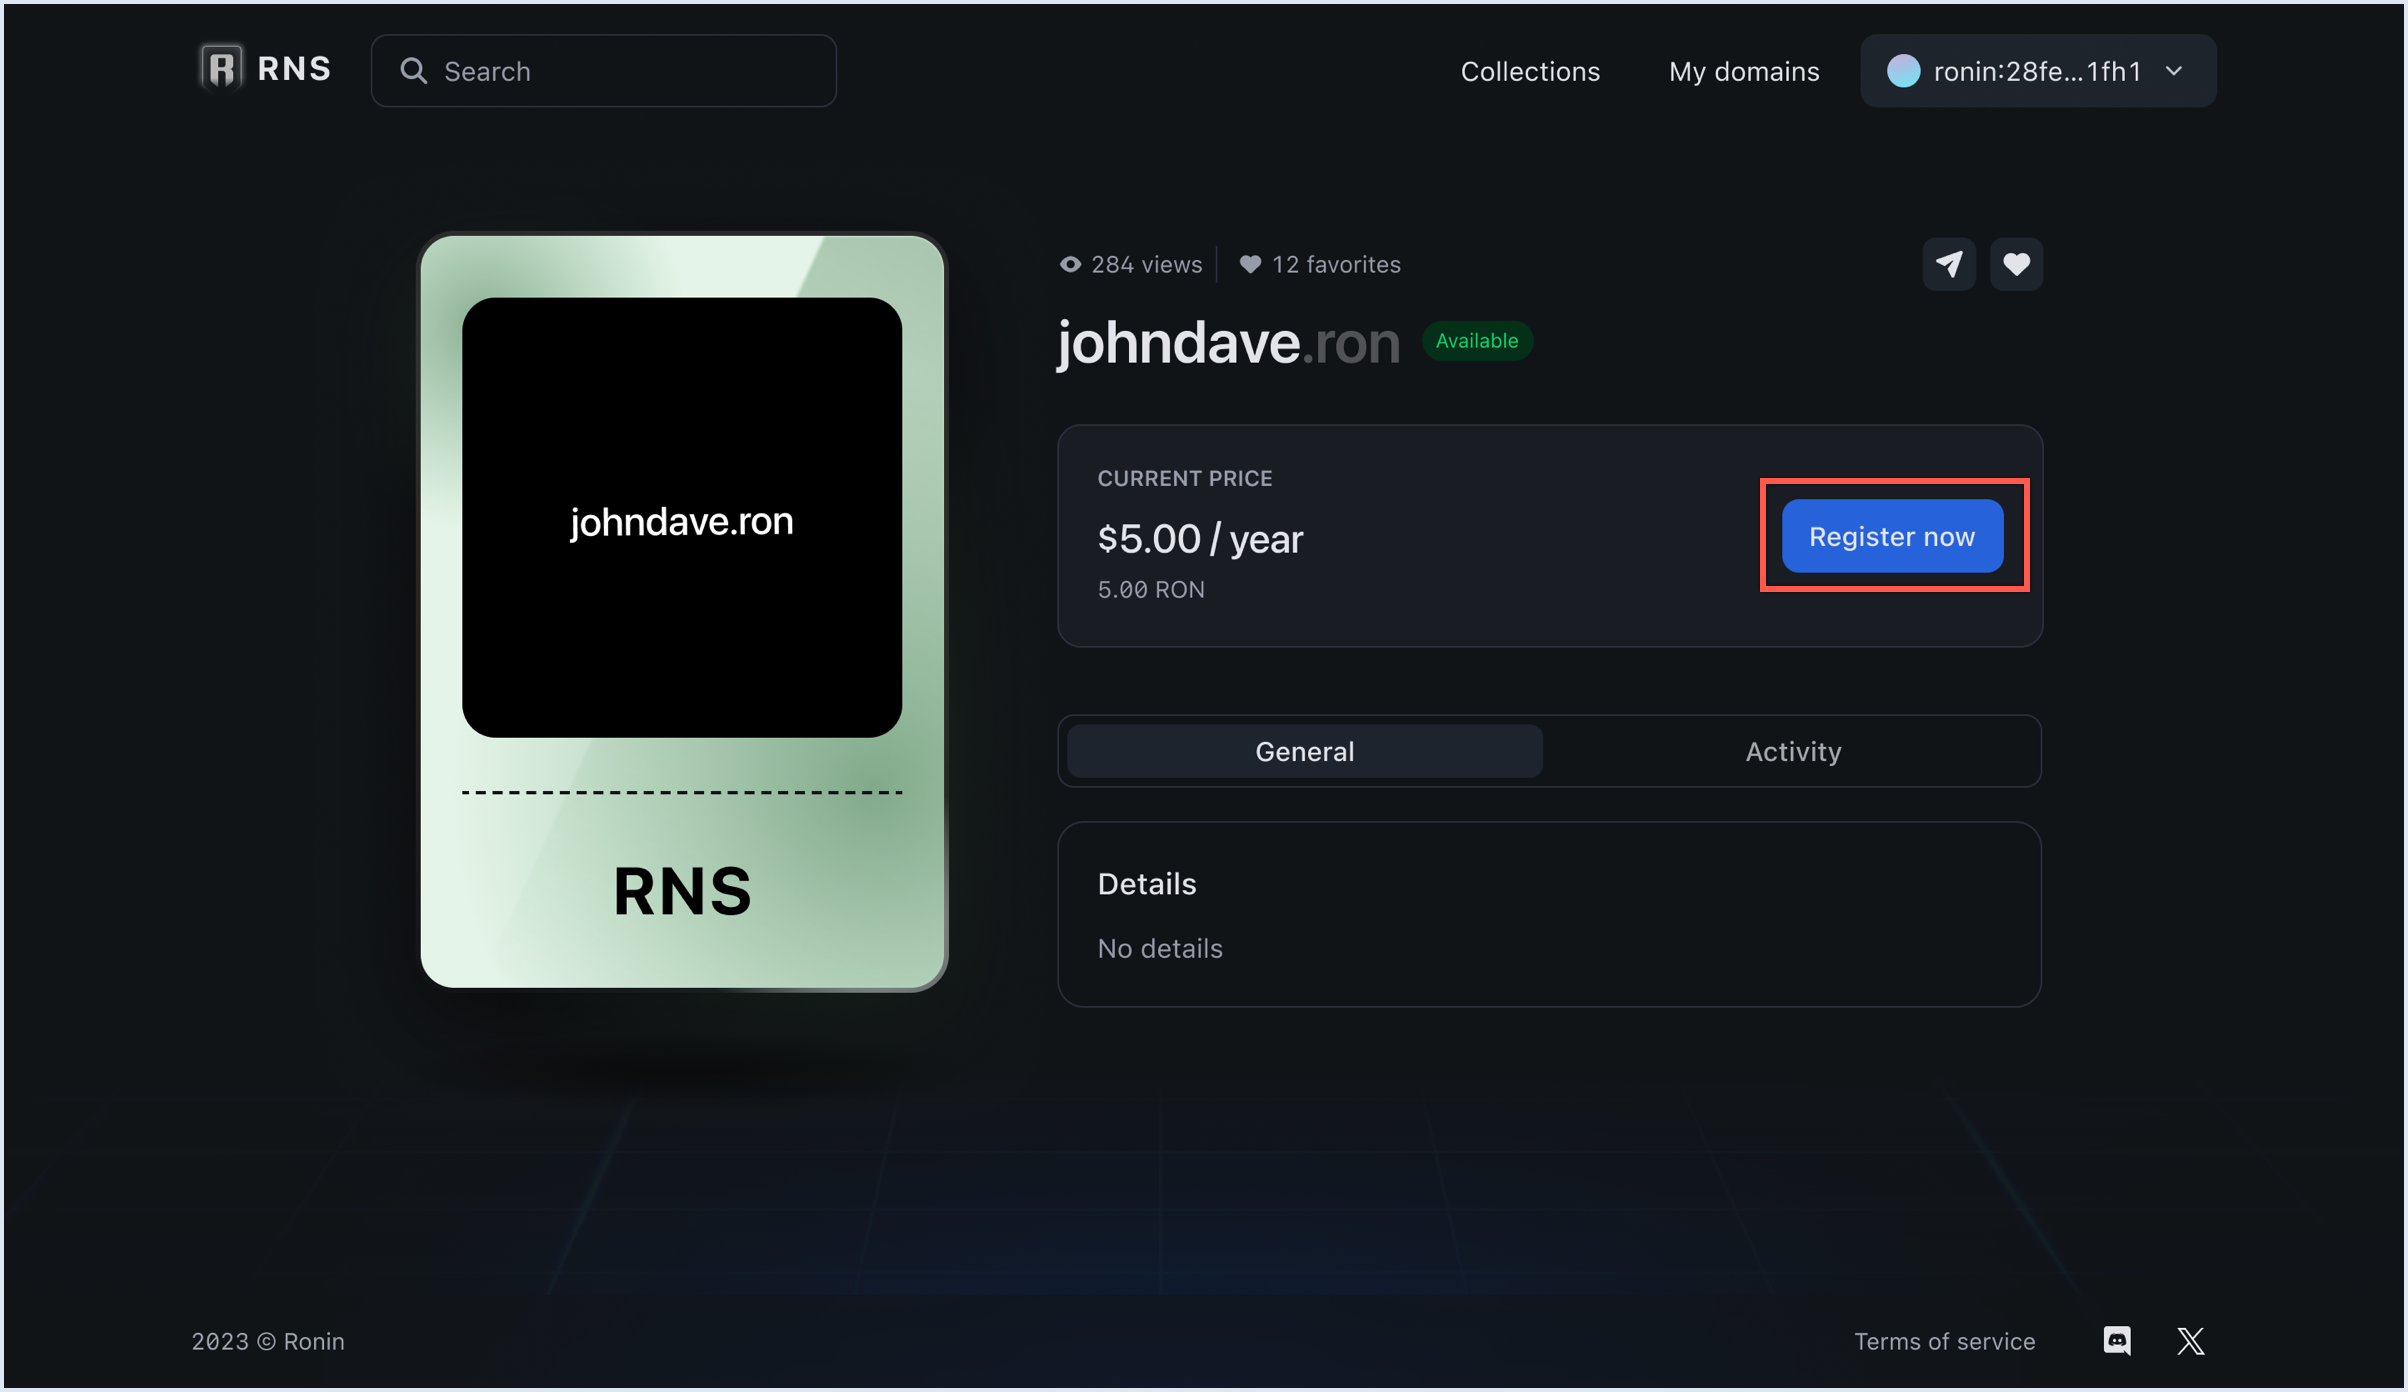Screen dimensions: 2408x1392
Task: Click the CURRENT PRICE label
Action: coord(1184,478)
